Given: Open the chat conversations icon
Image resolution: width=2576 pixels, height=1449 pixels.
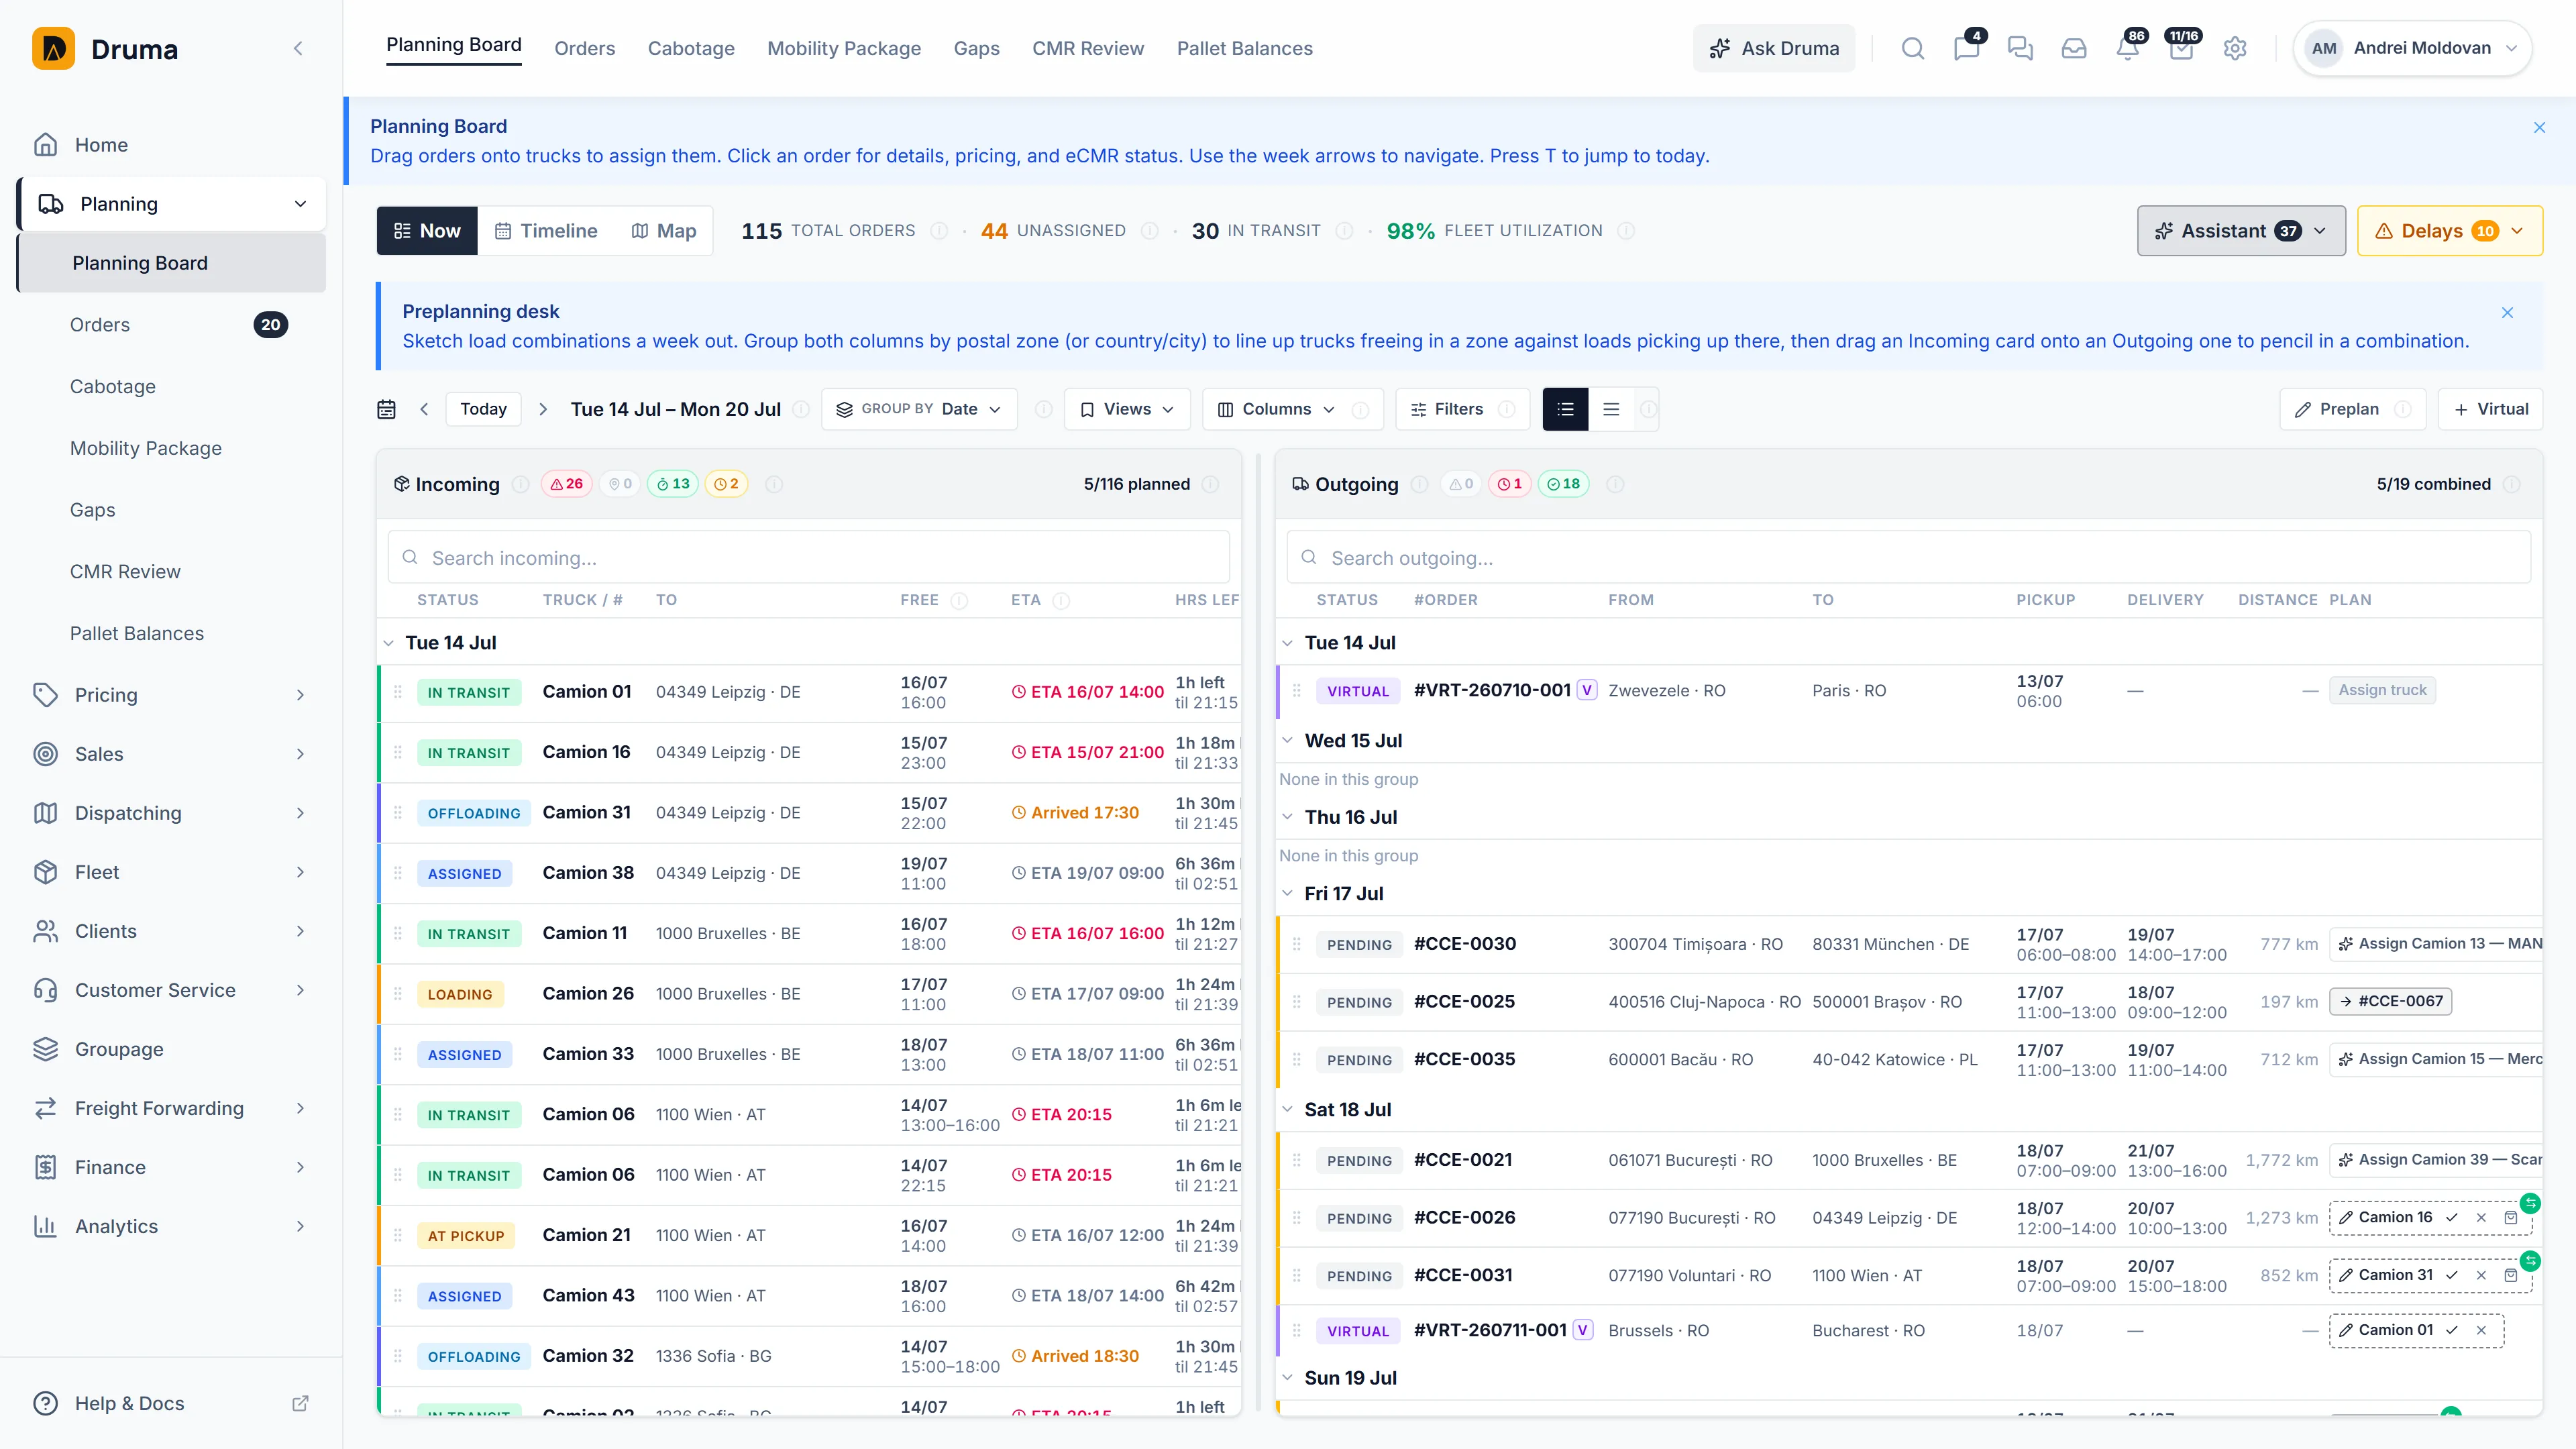Looking at the screenshot, I should [x=2020, y=48].
